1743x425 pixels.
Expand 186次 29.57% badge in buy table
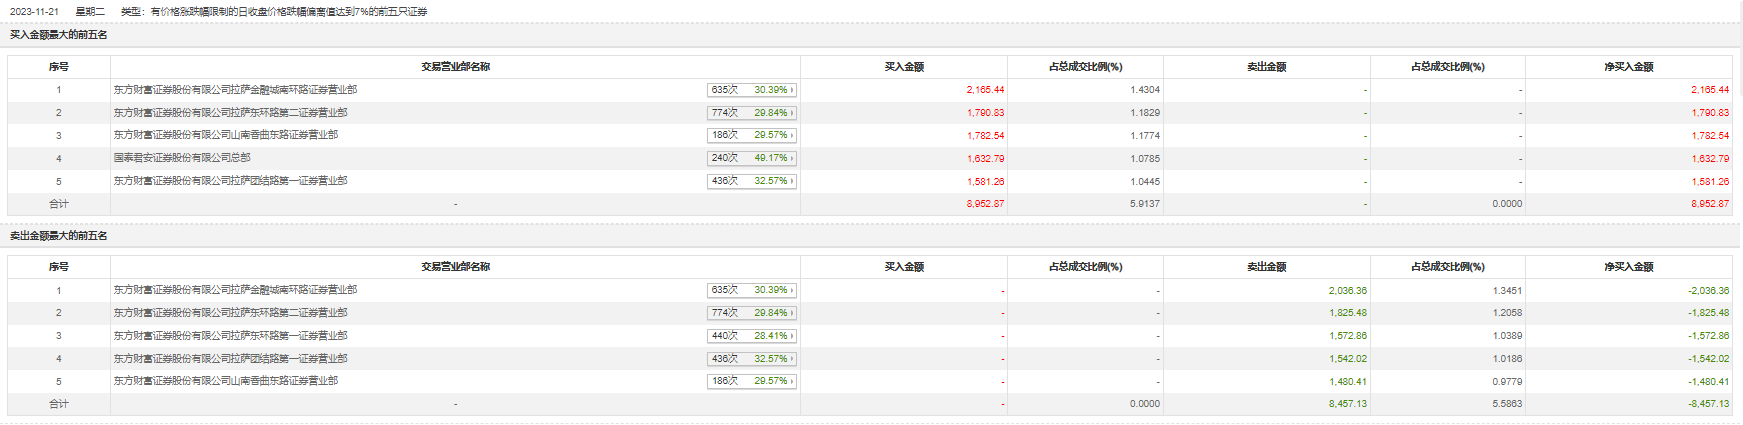pos(752,135)
